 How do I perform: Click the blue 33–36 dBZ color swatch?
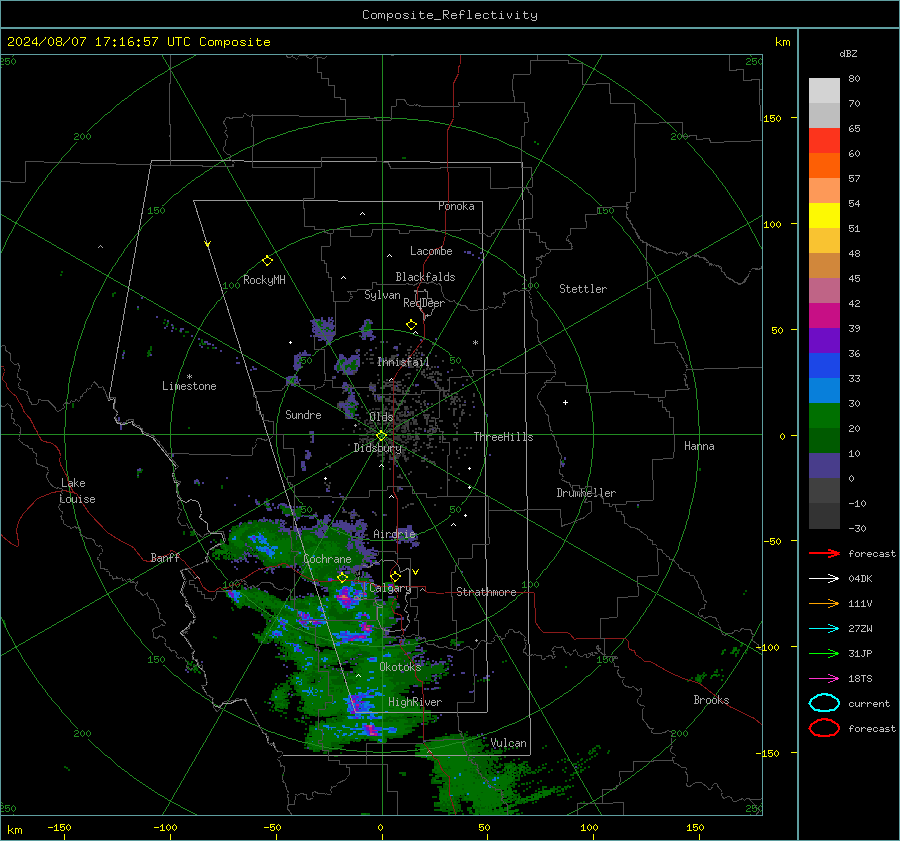tap(824, 366)
